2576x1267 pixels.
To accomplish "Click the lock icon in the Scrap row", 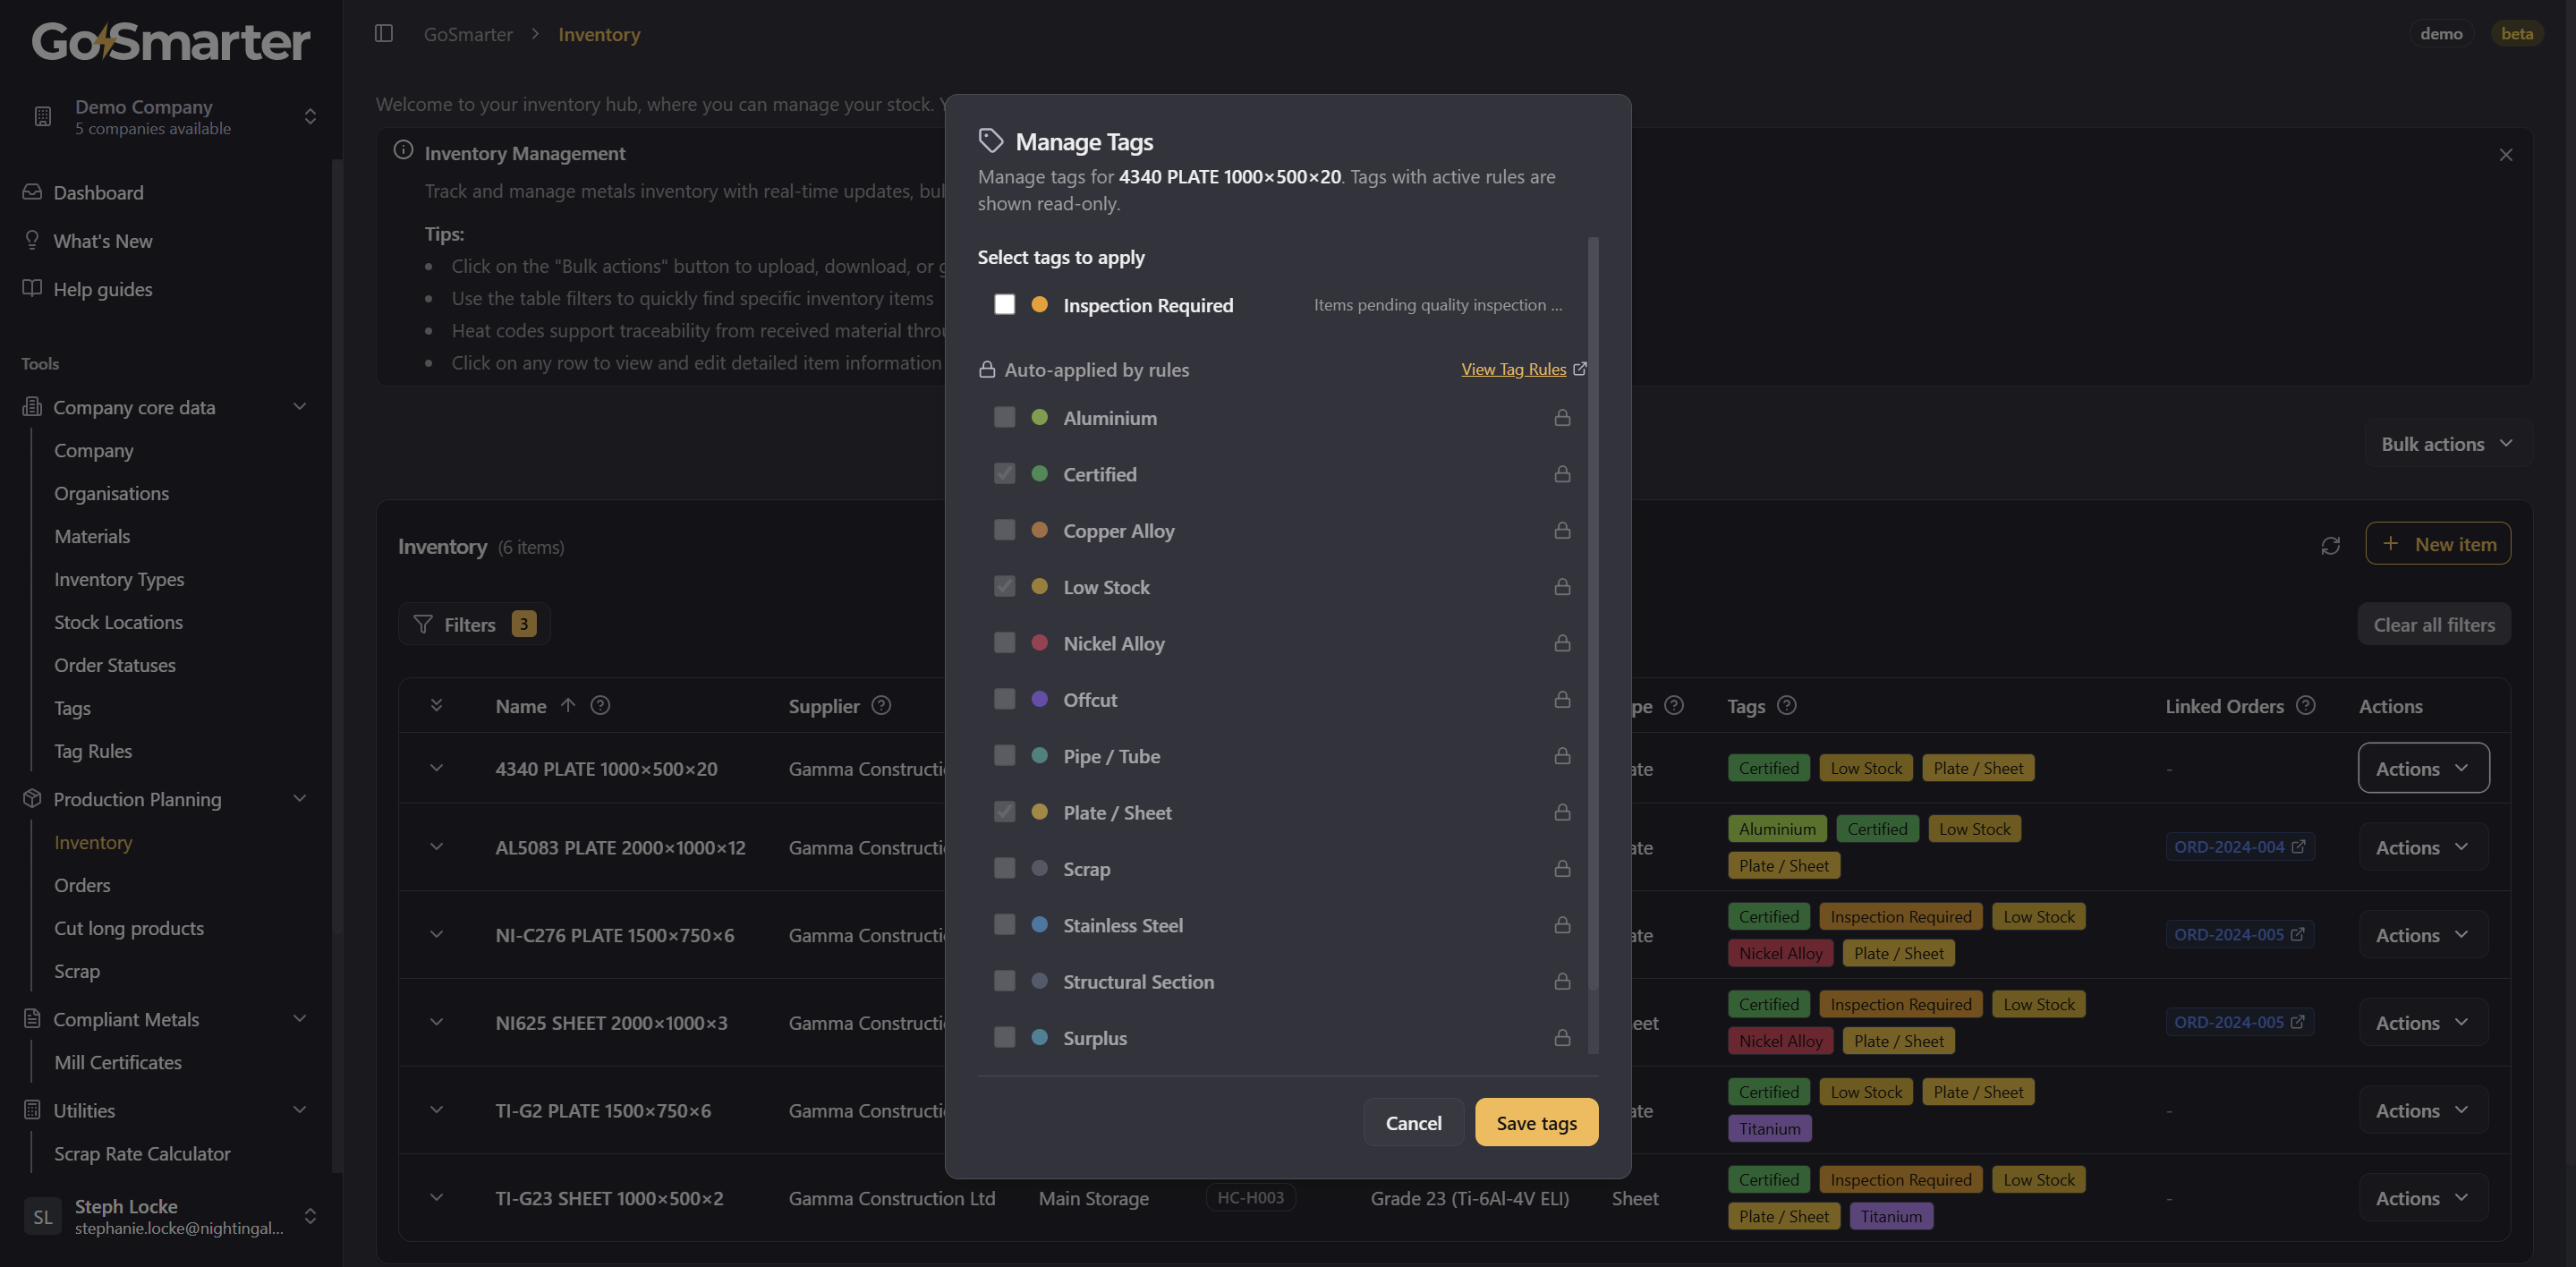I will (1562, 868).
